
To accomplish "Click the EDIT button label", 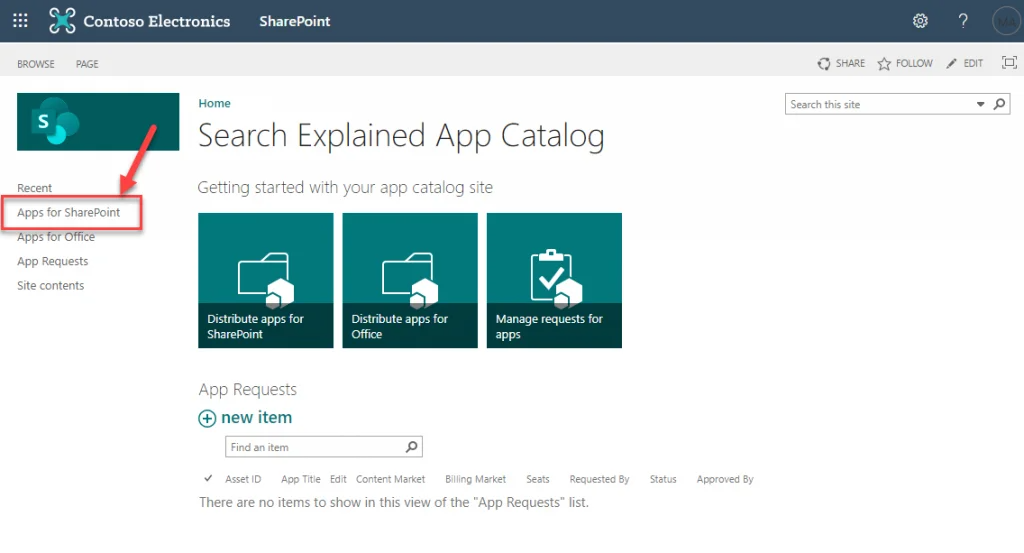I will pyautogui.click(x=973, y=63).
